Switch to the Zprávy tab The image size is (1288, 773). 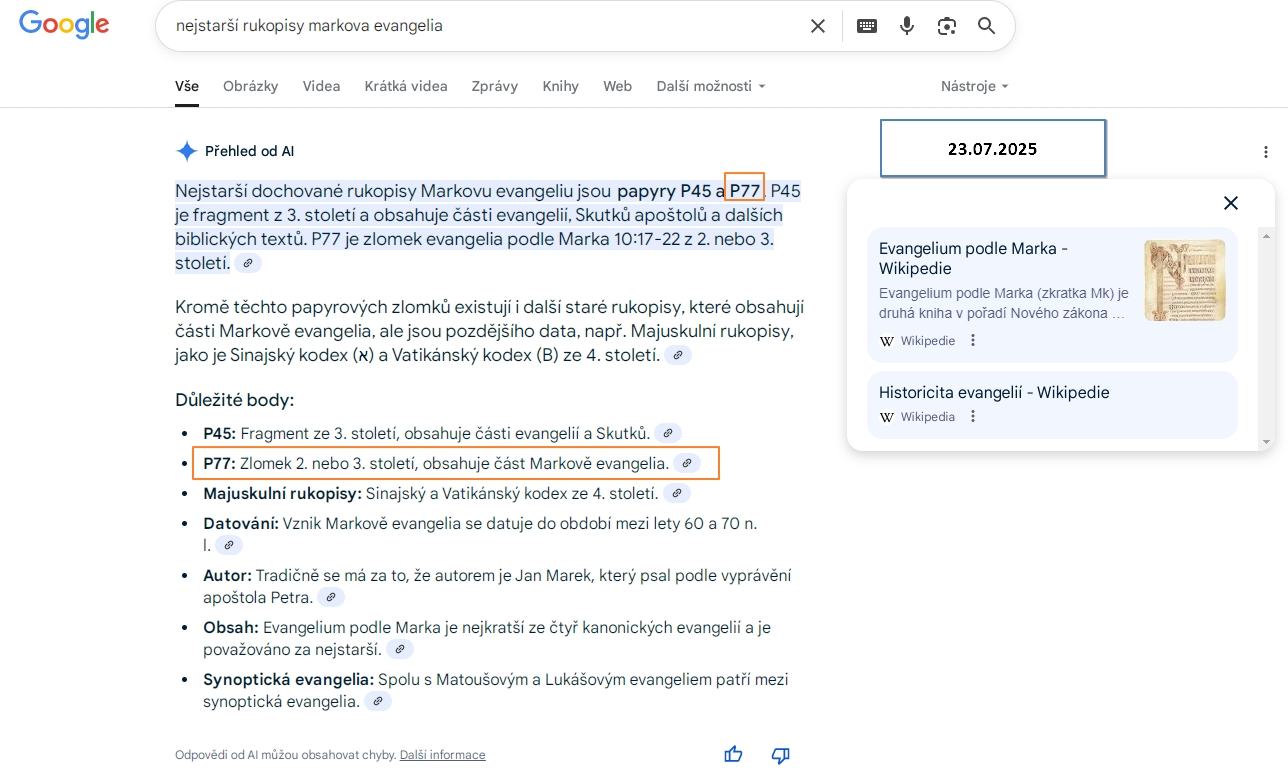click(x=494, y=86)
